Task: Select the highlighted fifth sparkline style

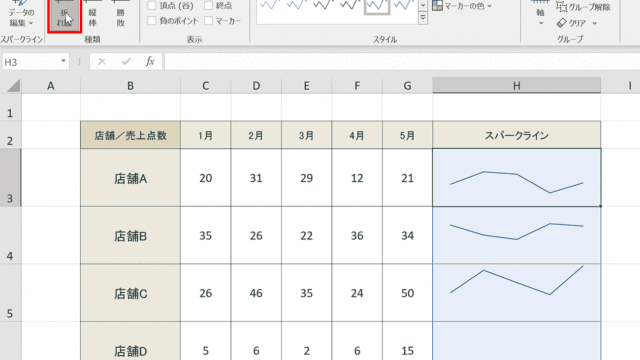Action: [377, 6]
